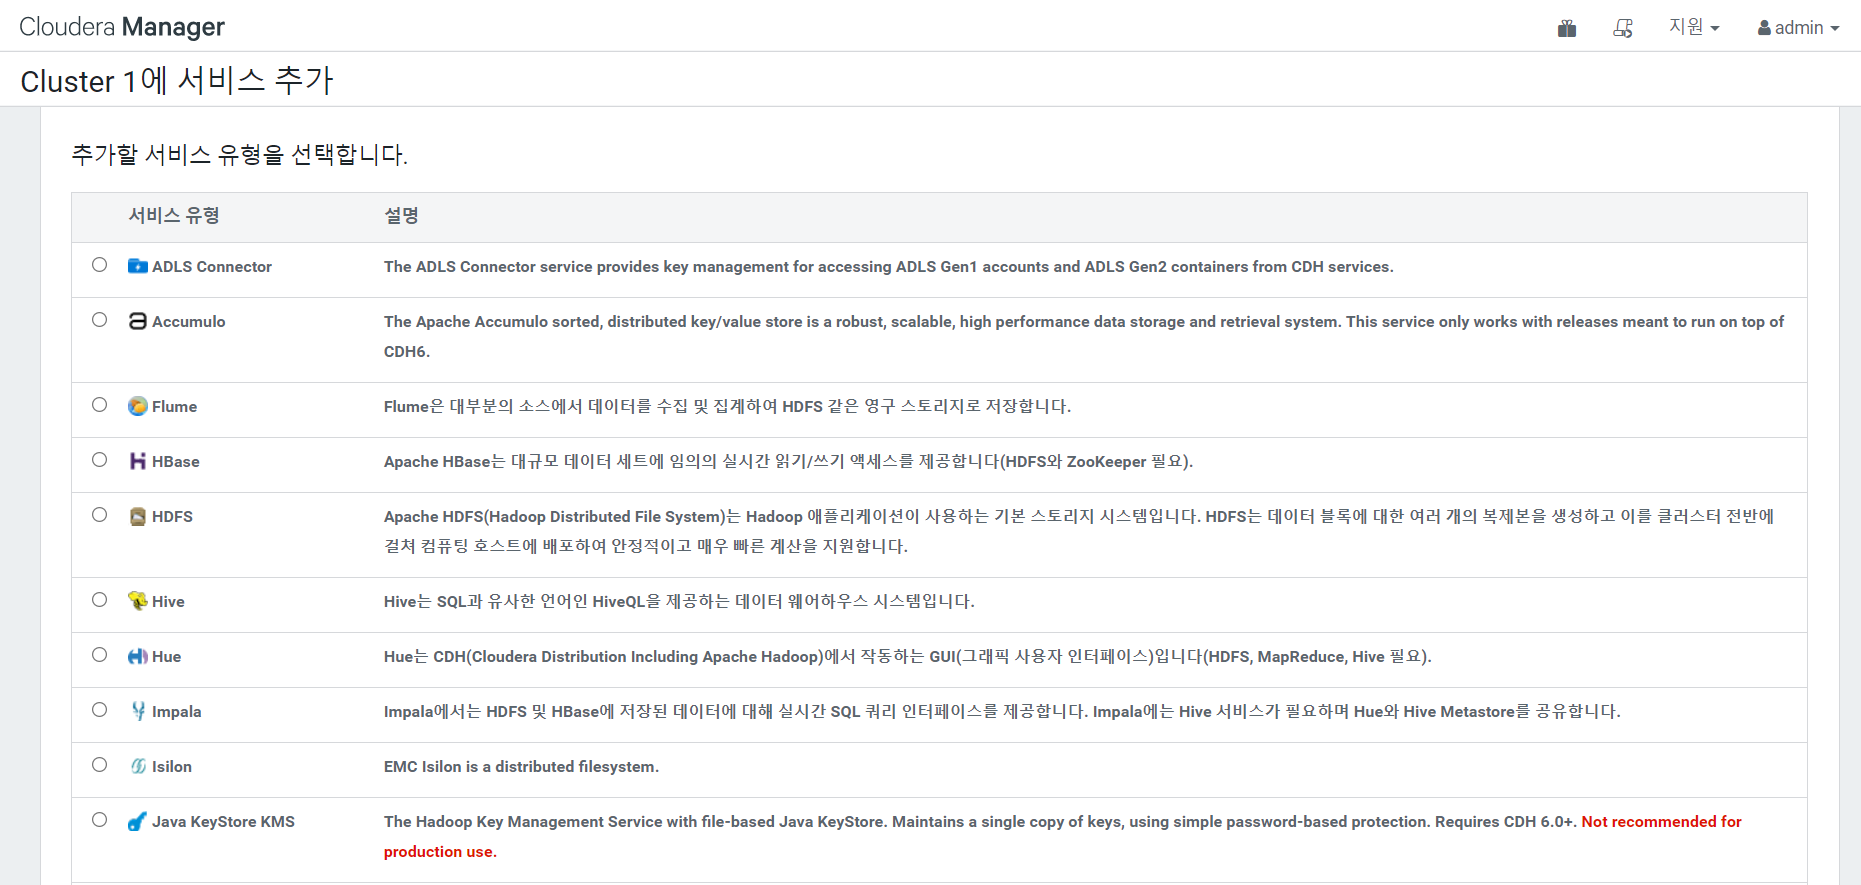This screenshot has height=885, width=1861.
Task: Select the Flume radio button
Action: point(100,405)
